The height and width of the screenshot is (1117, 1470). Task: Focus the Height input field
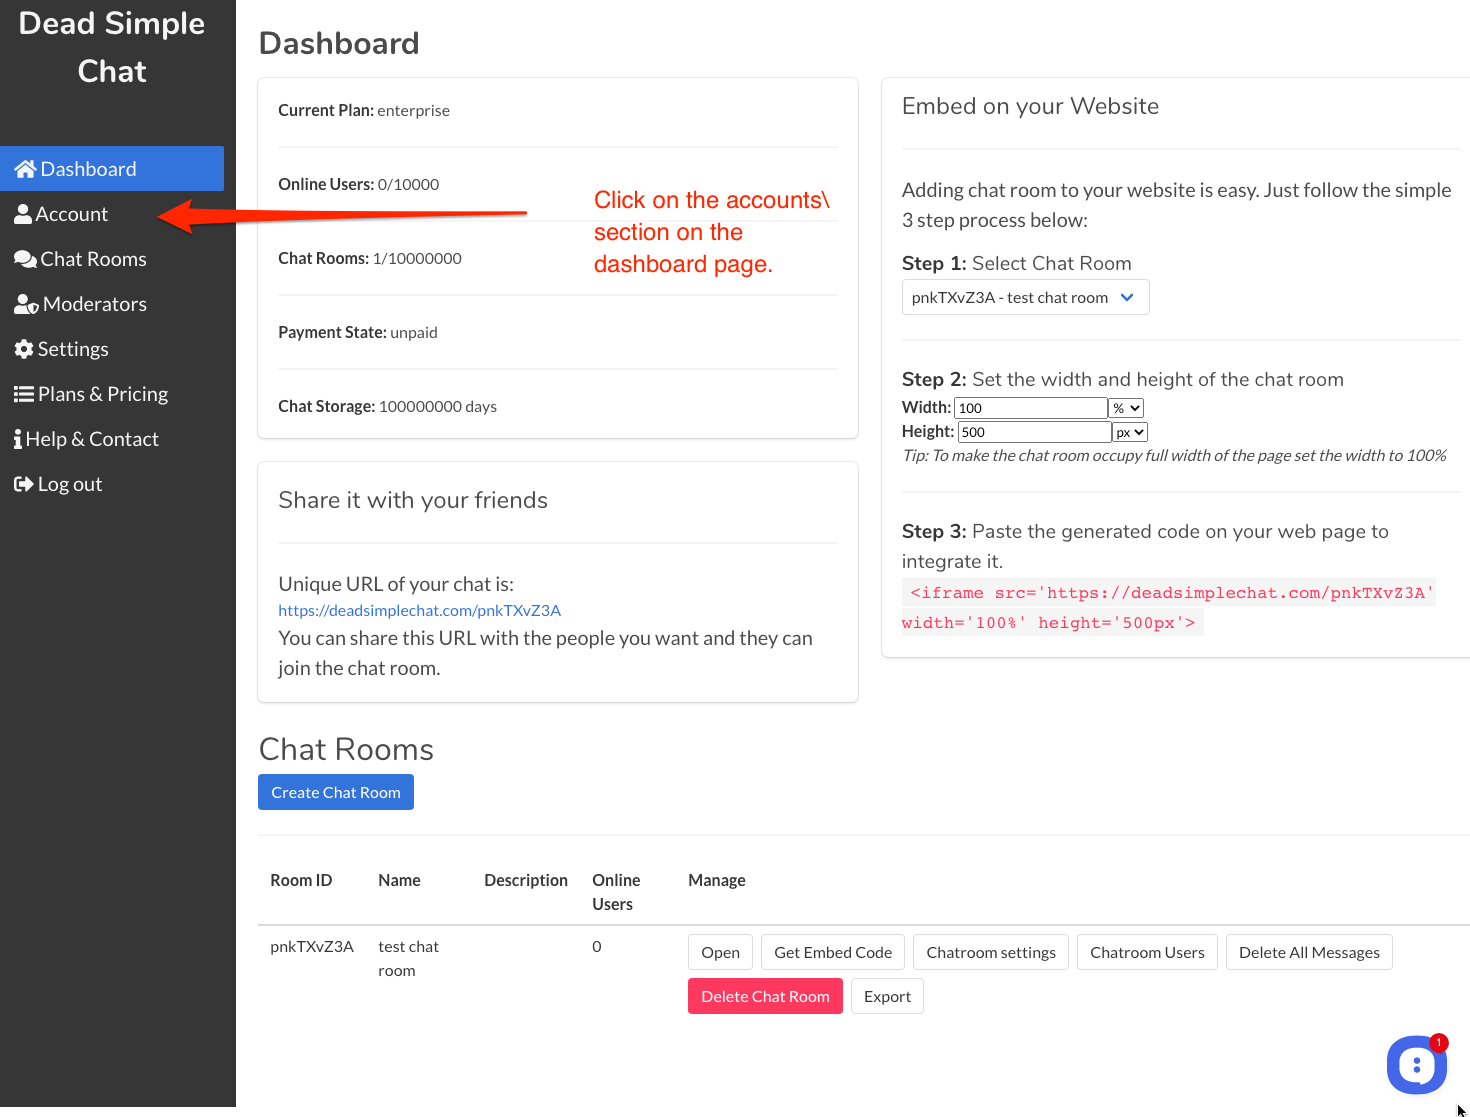(1035, 432)
